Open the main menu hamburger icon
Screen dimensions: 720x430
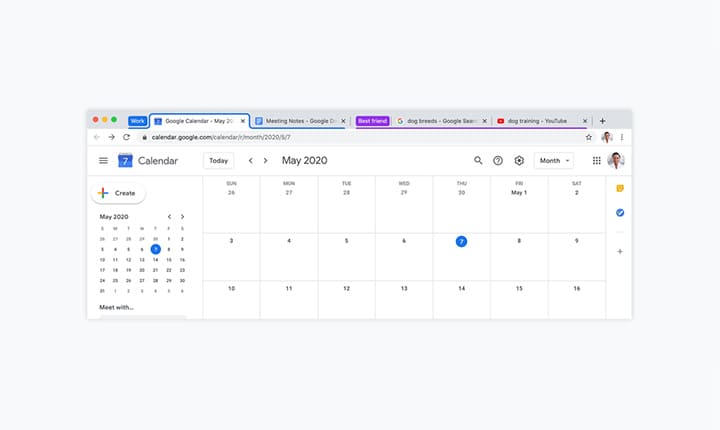[x=103, y=160]
